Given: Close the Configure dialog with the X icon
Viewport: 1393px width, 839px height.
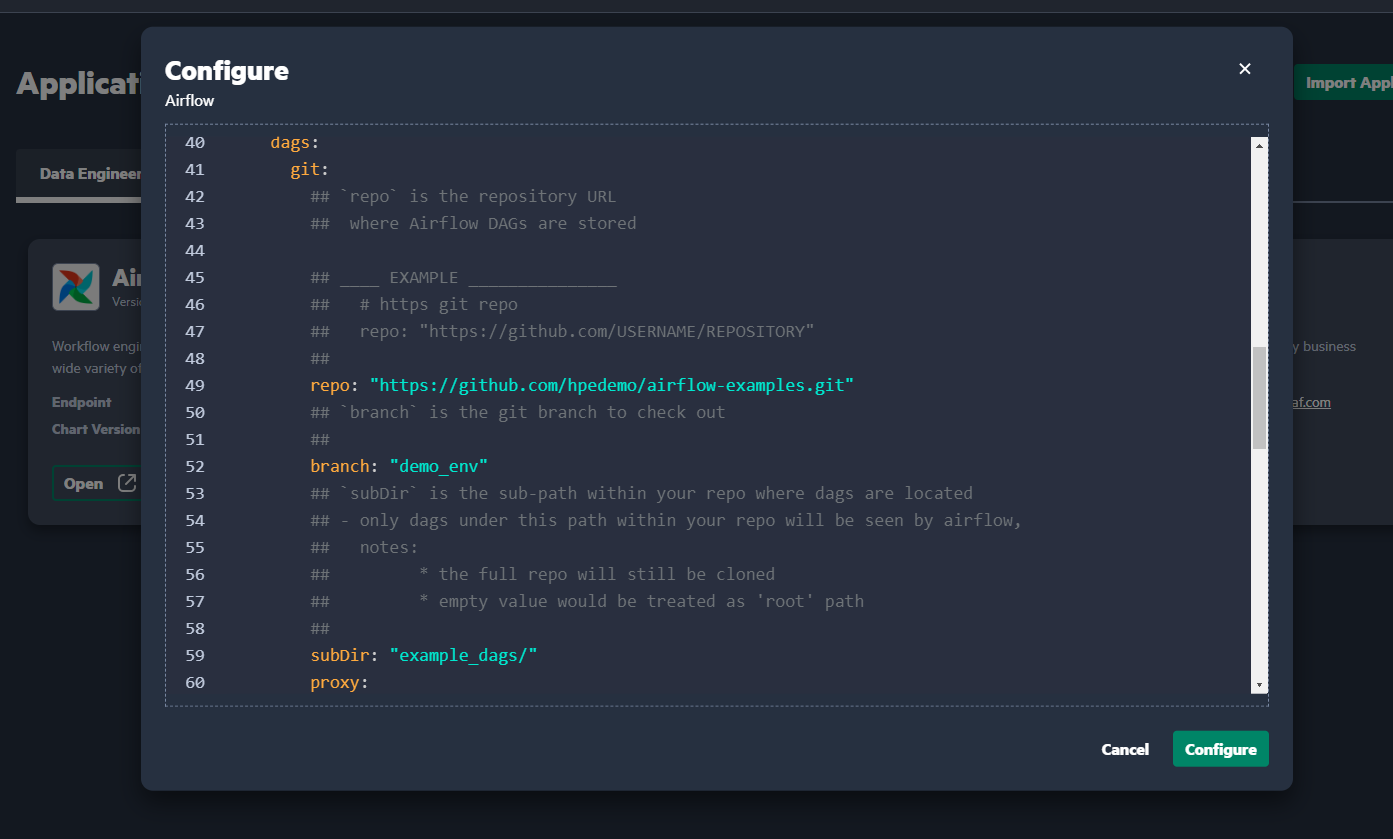Looking at the screenshot, I should [x=1244, y=68].
